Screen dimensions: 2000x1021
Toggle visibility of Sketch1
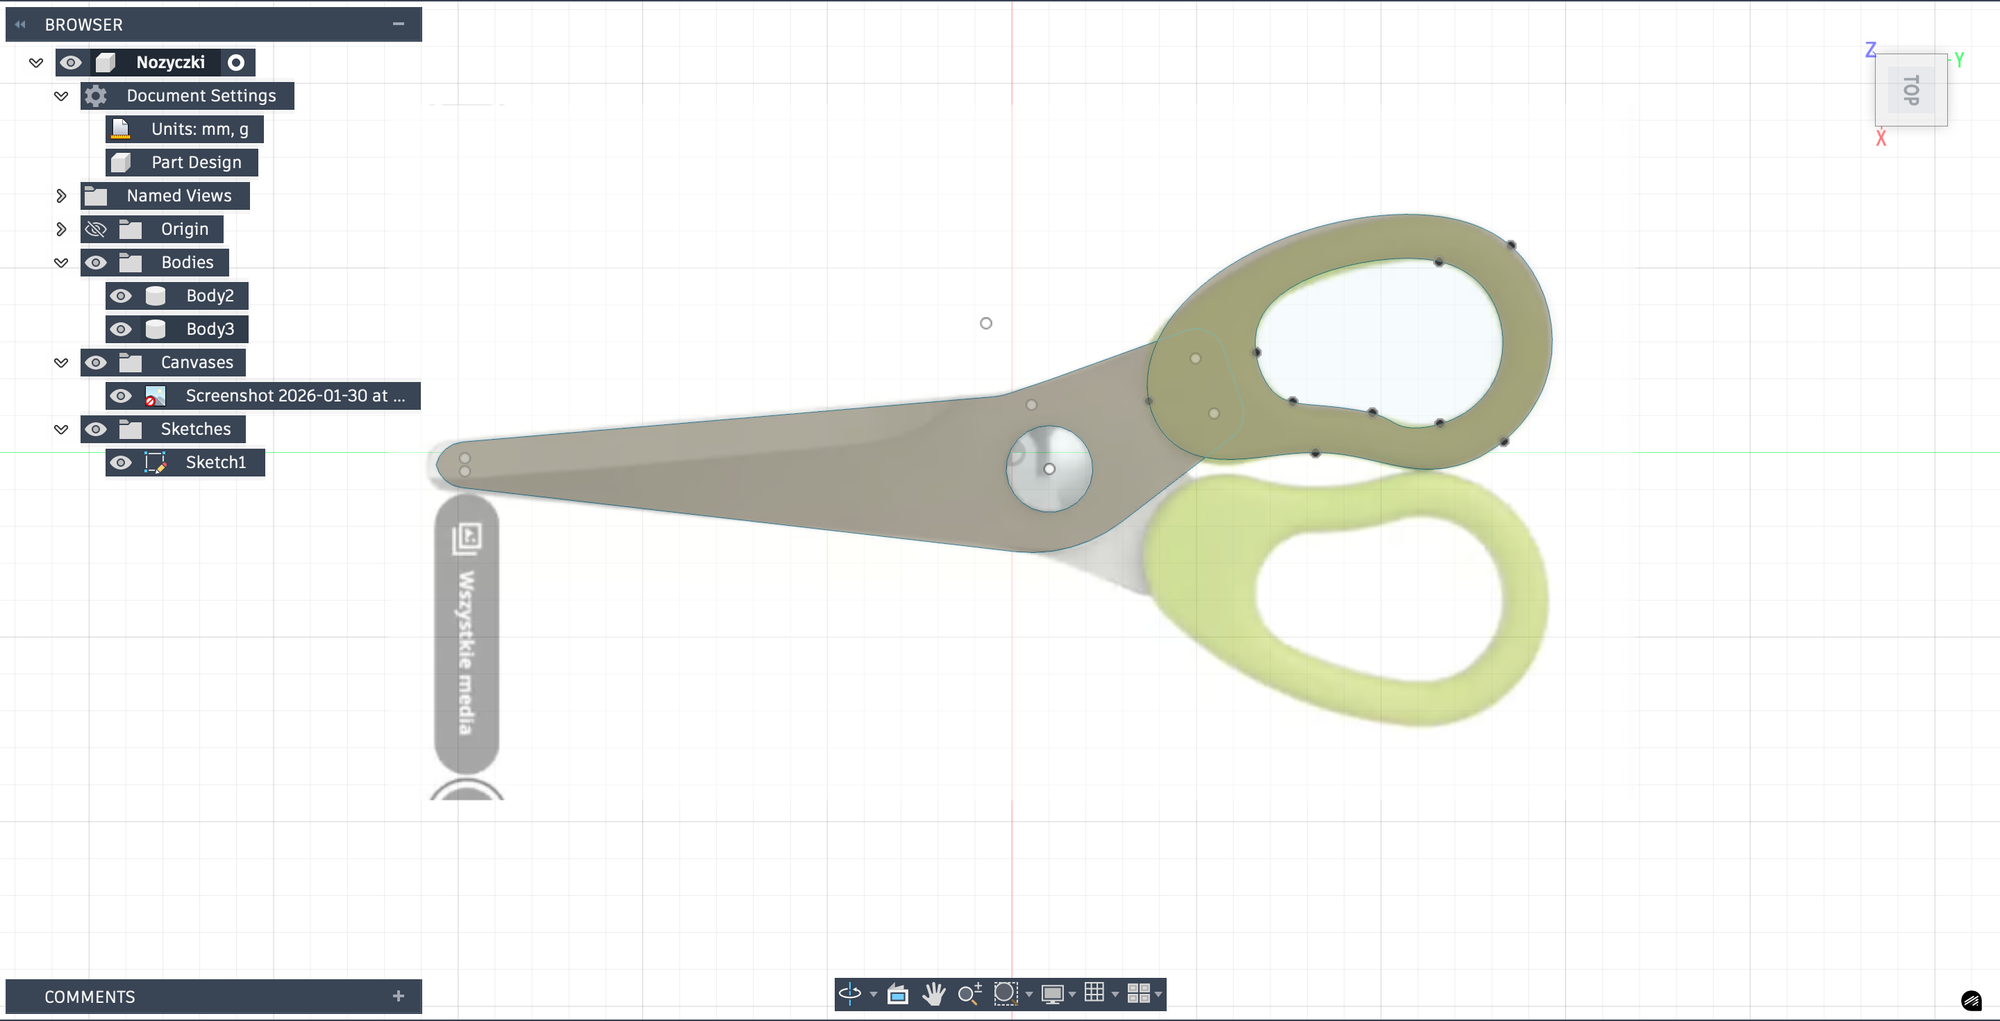click(x=121, y=463)
